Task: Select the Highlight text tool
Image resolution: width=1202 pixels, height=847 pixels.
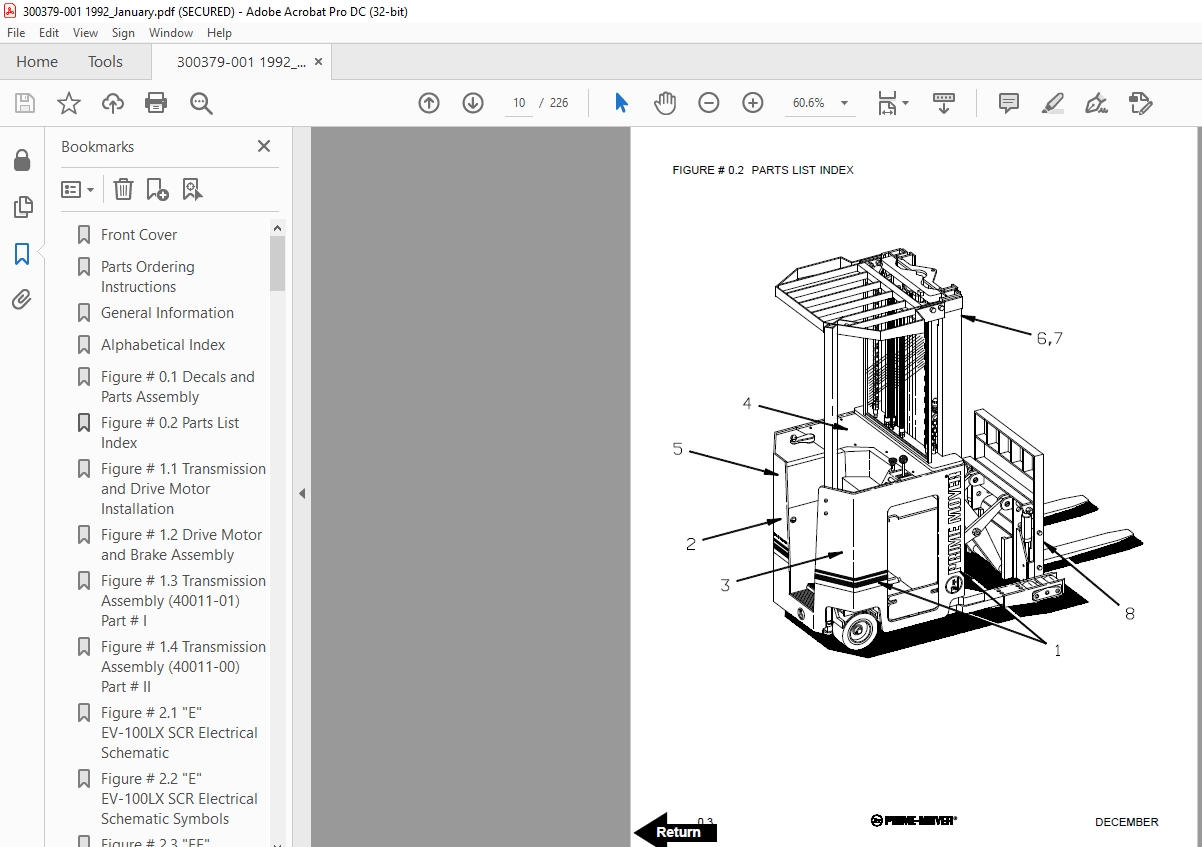Action: pyautogui.click(x=1053, y=103)
